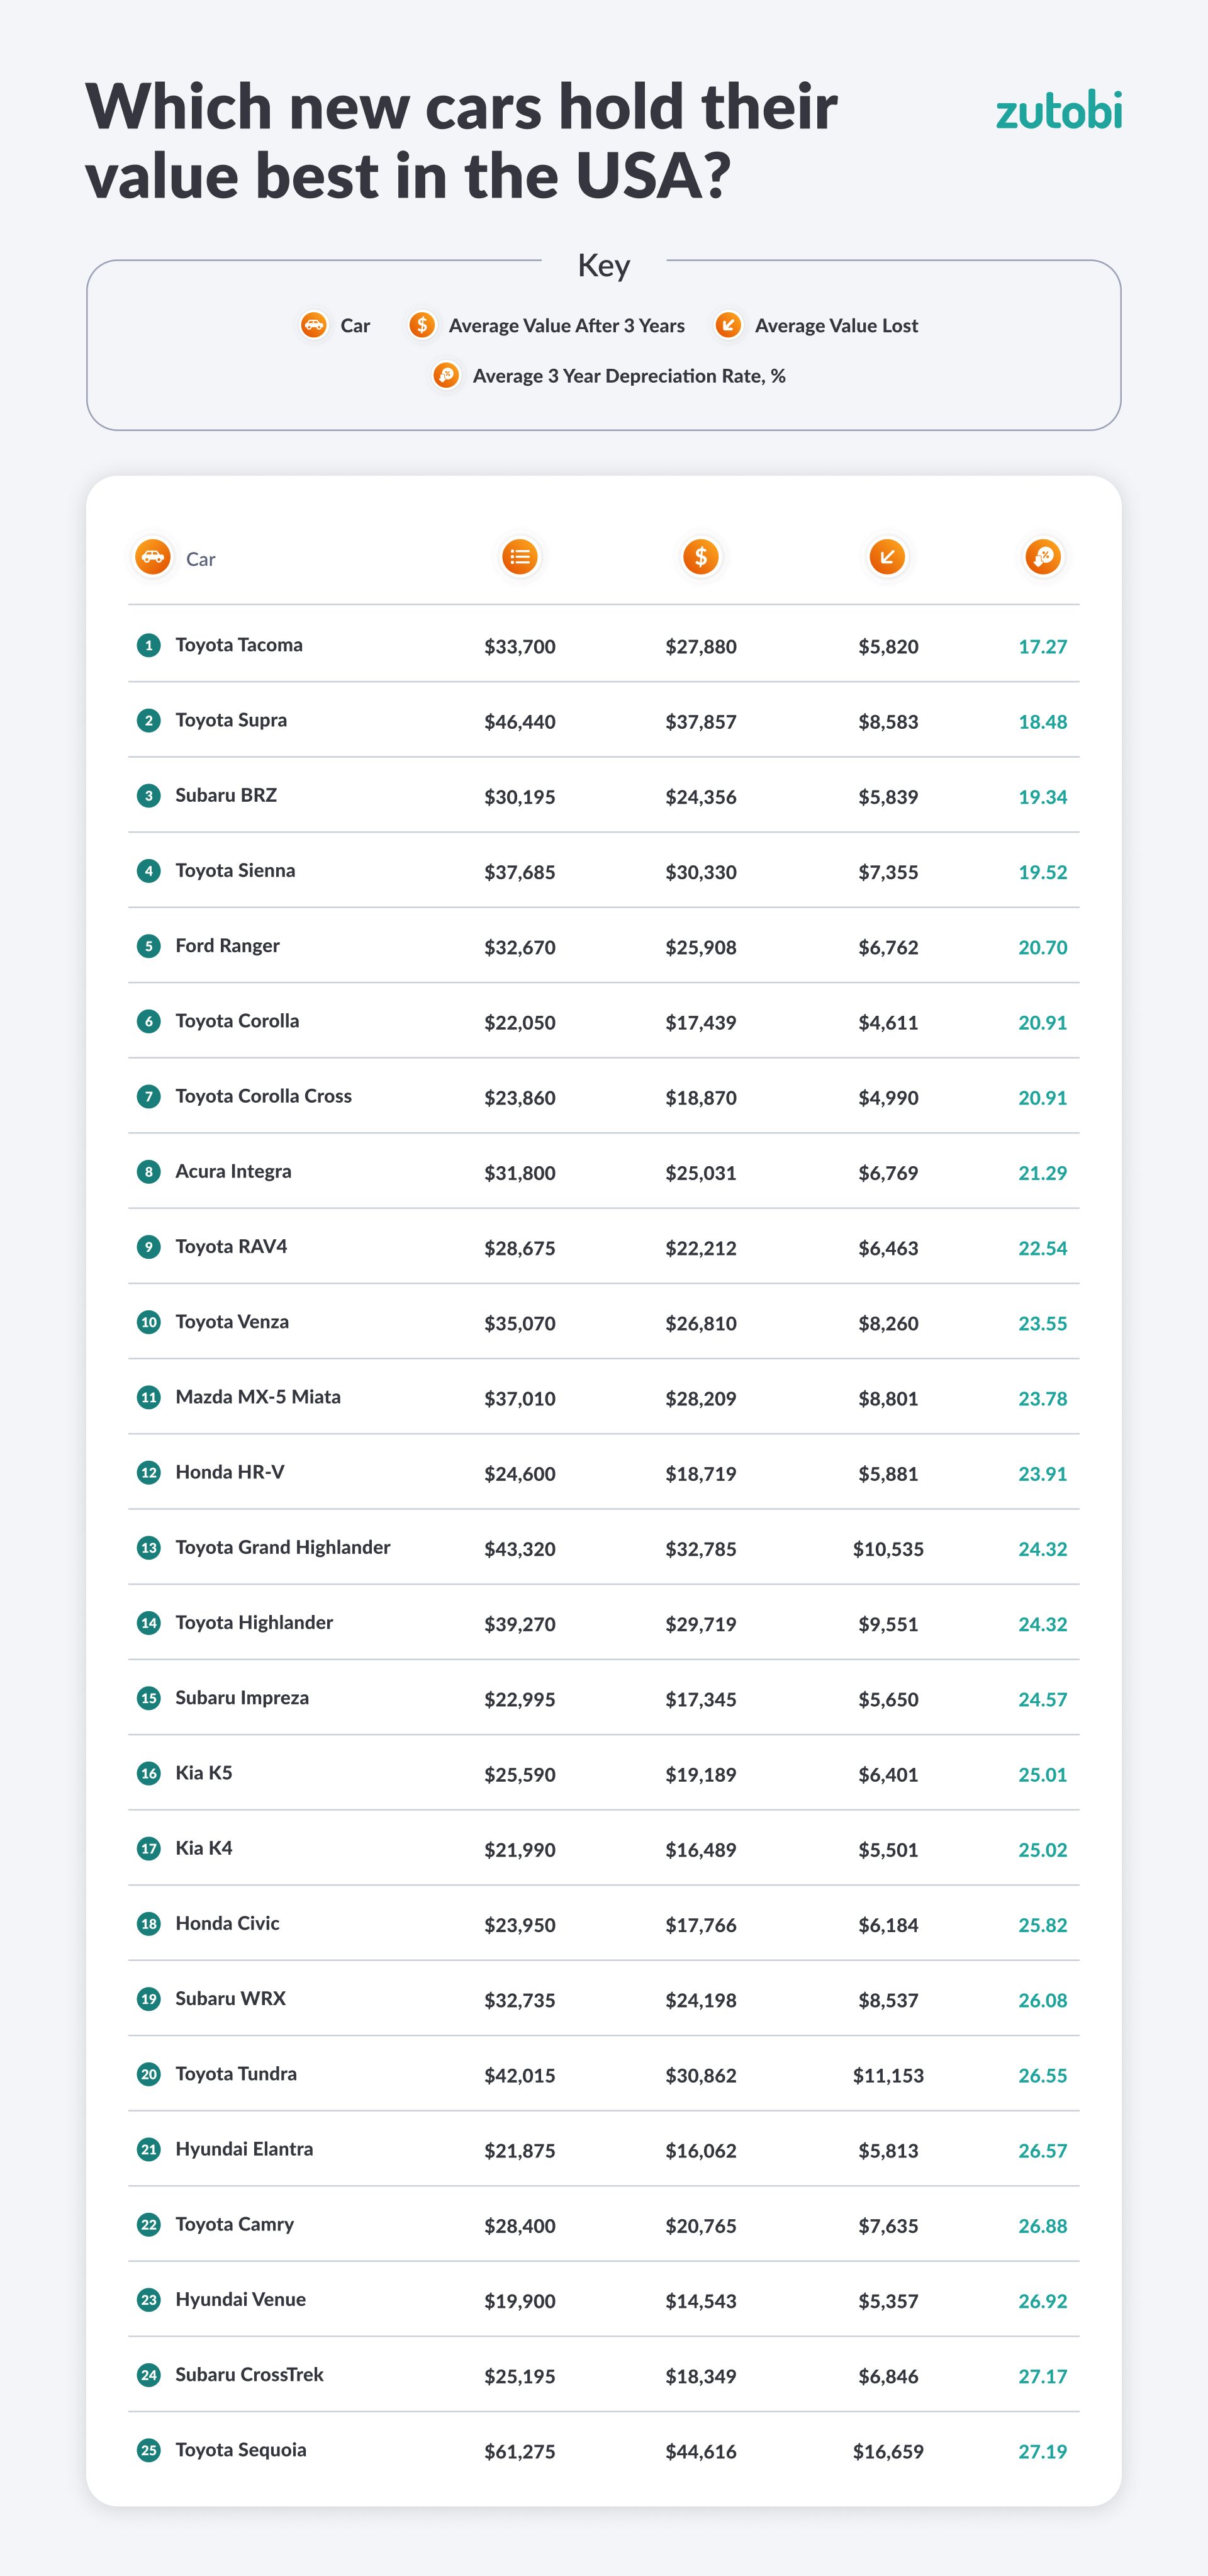Click the Honda Civic $23,950 price
Screen dimensions: 1208x2576
click(519, 1925)
